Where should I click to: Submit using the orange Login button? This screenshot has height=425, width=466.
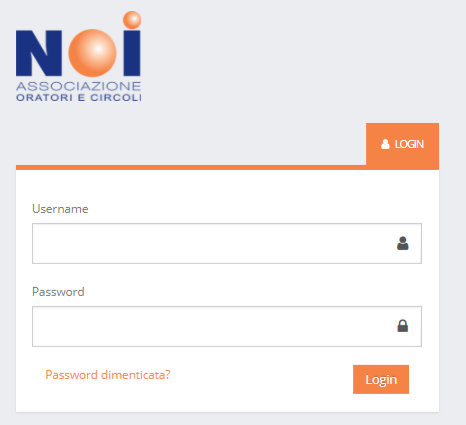coord(381,379)
